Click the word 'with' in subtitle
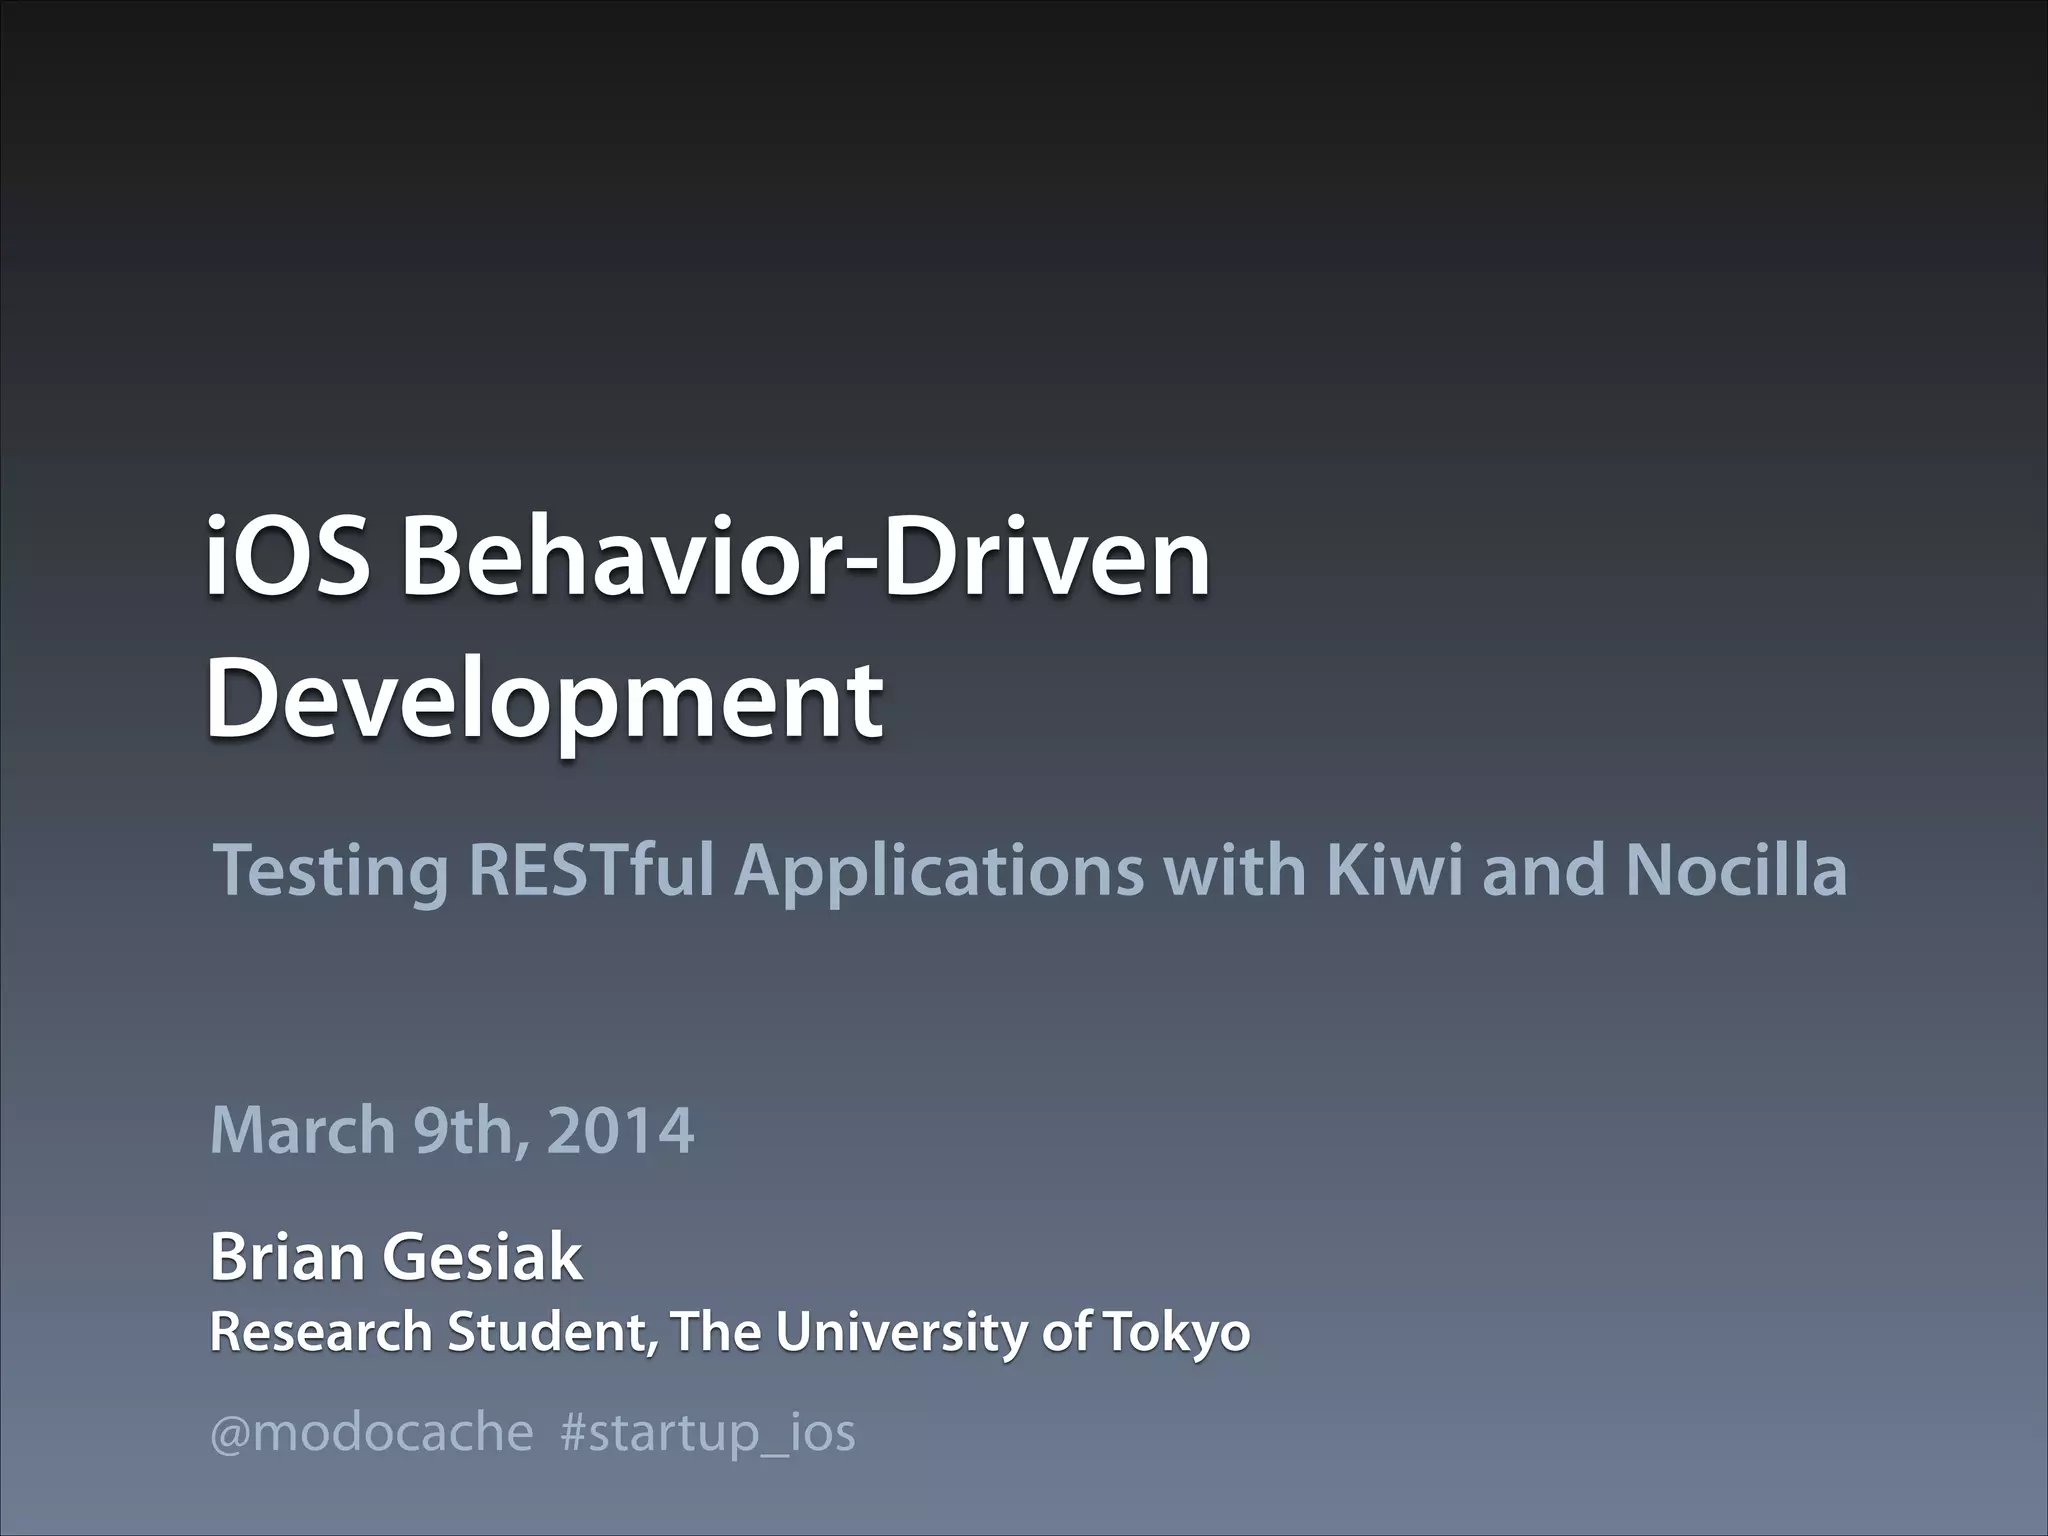The height and width of the screenshot is (1536, 2048). click(x=1234, y=870)
